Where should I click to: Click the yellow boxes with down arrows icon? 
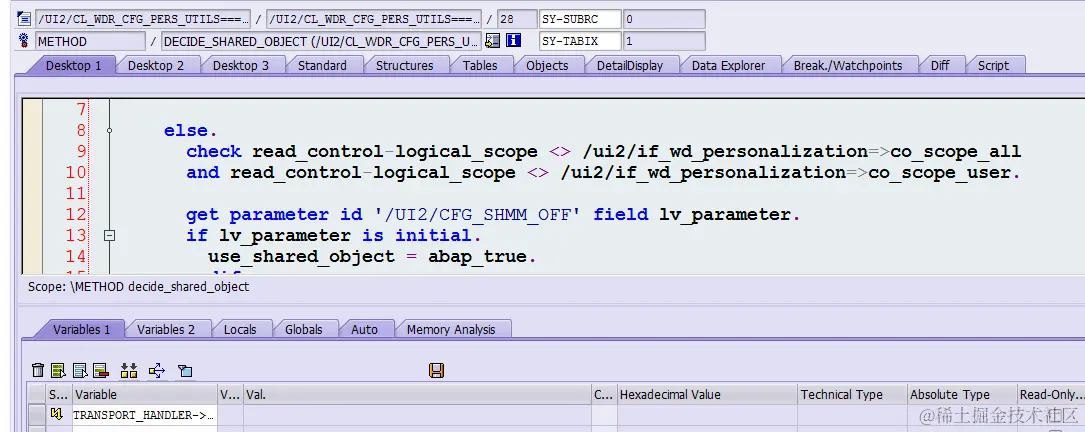pos(129,370)
